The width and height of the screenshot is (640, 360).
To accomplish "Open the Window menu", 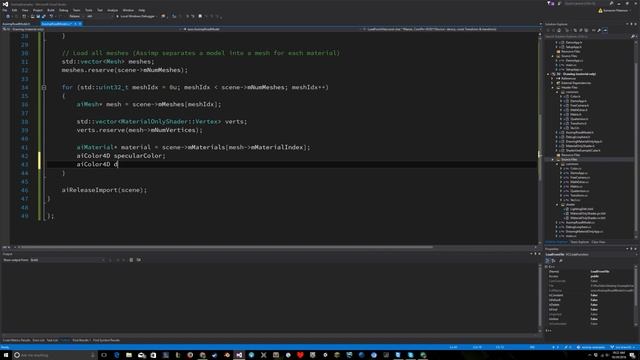I will click(128, 10).
